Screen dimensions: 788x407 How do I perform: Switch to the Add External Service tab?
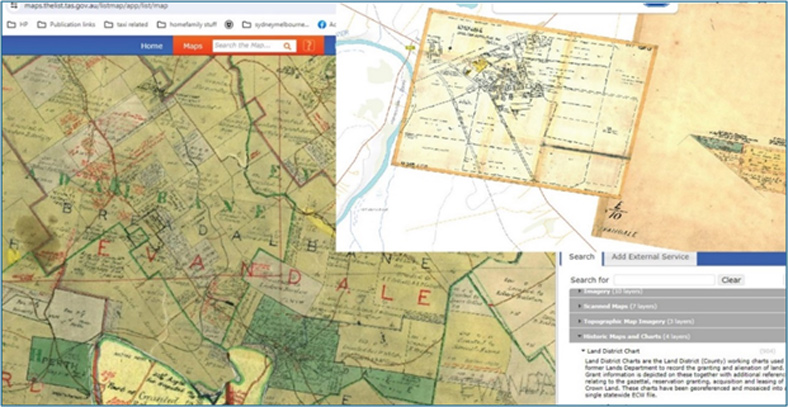coord(650,258)
